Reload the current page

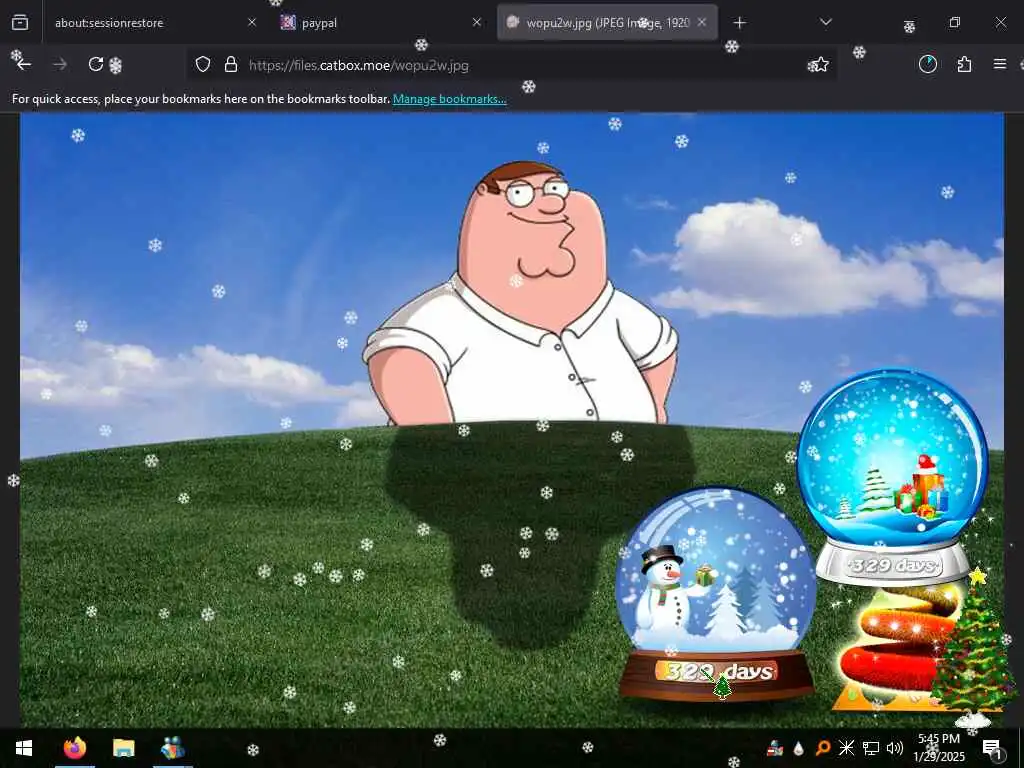(x=96, y=65)
